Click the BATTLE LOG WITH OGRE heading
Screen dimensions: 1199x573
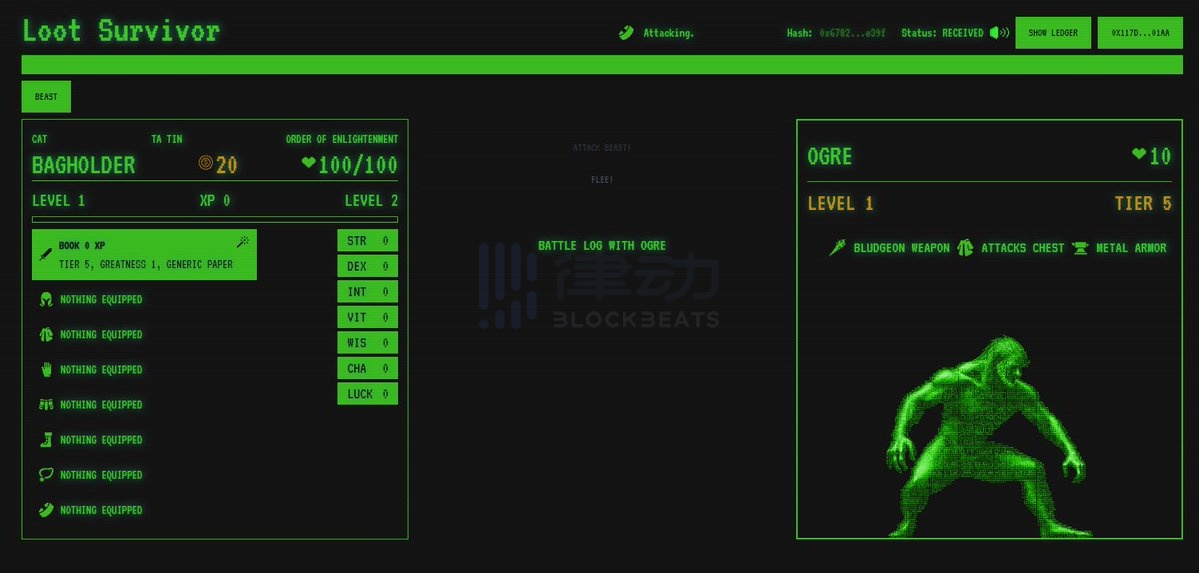[x=602, y=246]
